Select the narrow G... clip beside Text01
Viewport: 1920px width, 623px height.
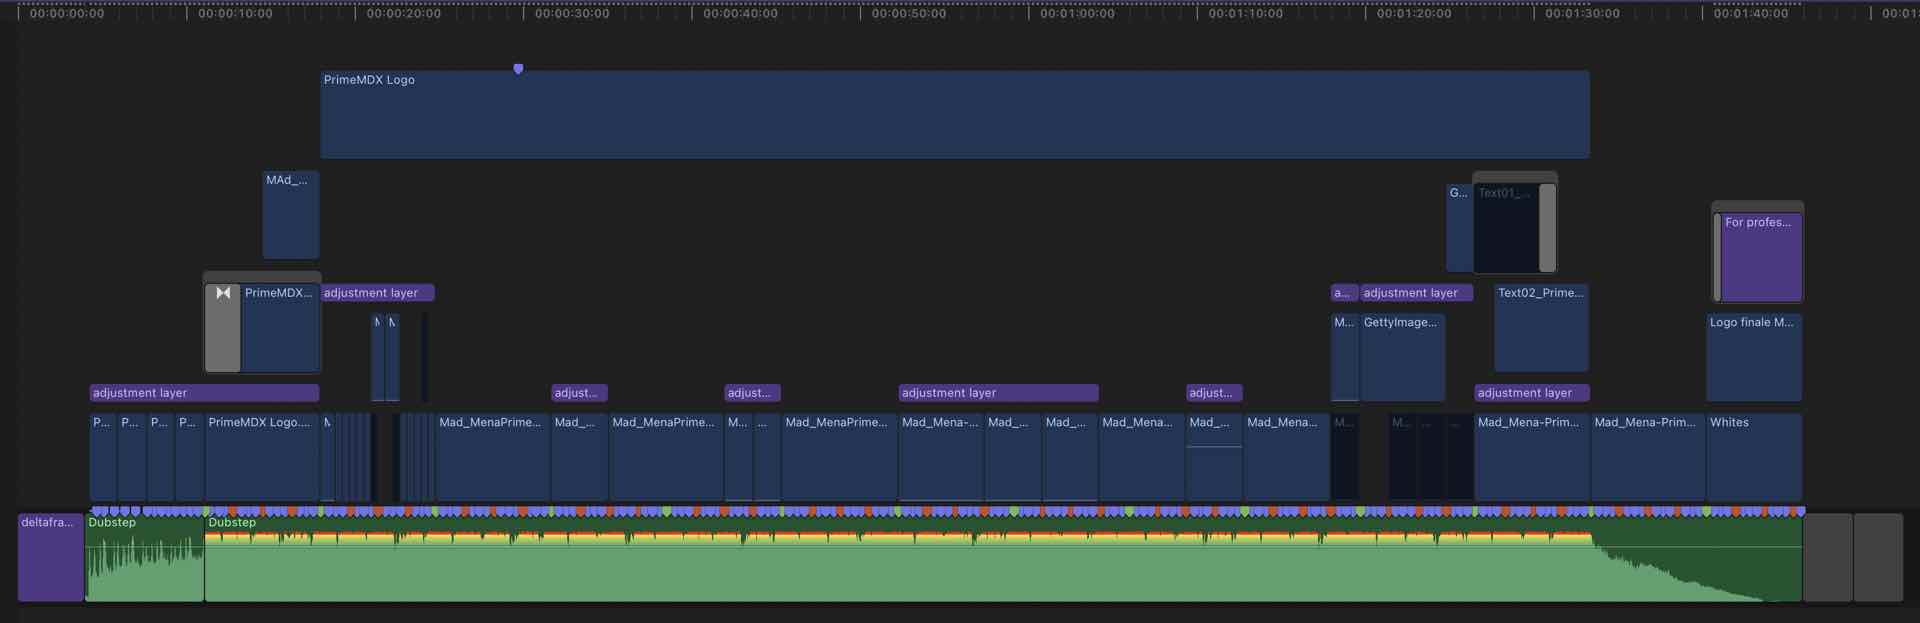click(x=1459, y=228)
